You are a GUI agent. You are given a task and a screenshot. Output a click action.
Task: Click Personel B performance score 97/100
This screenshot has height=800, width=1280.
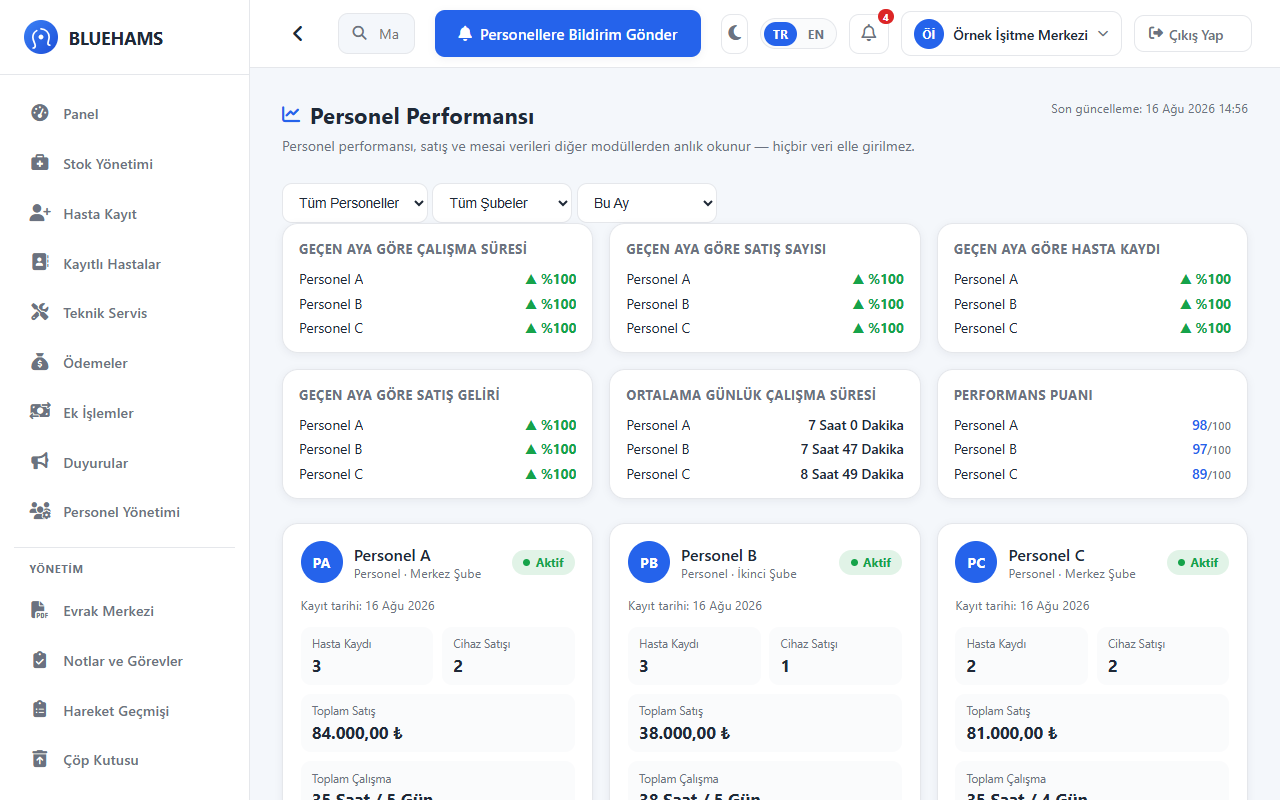[x=1211, y=449]
